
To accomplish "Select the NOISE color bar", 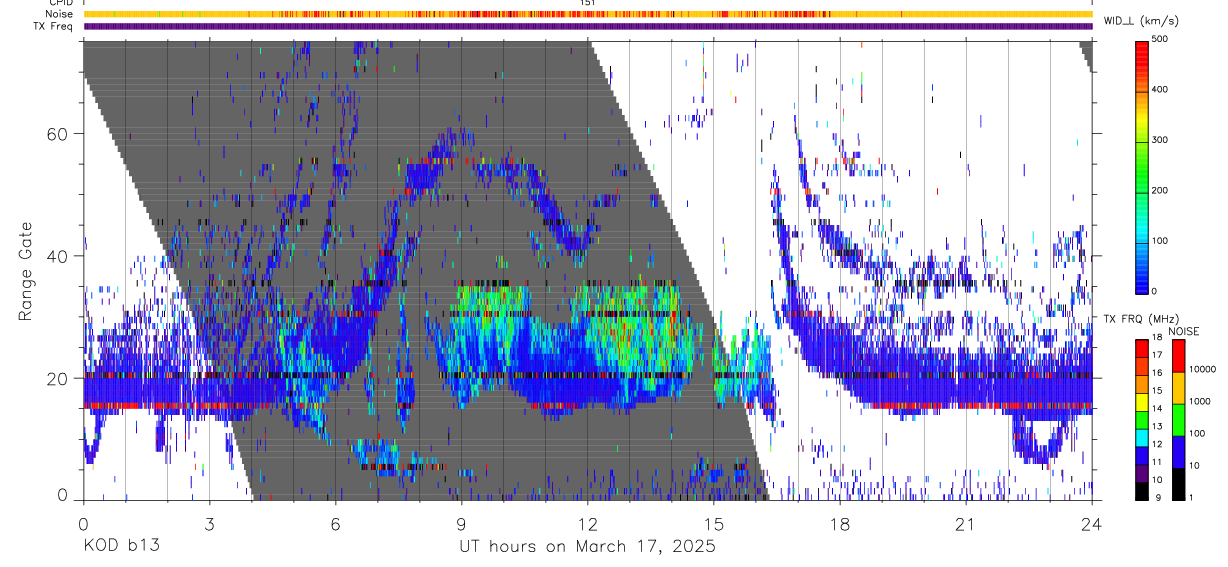I will (x=1177, y=419).
